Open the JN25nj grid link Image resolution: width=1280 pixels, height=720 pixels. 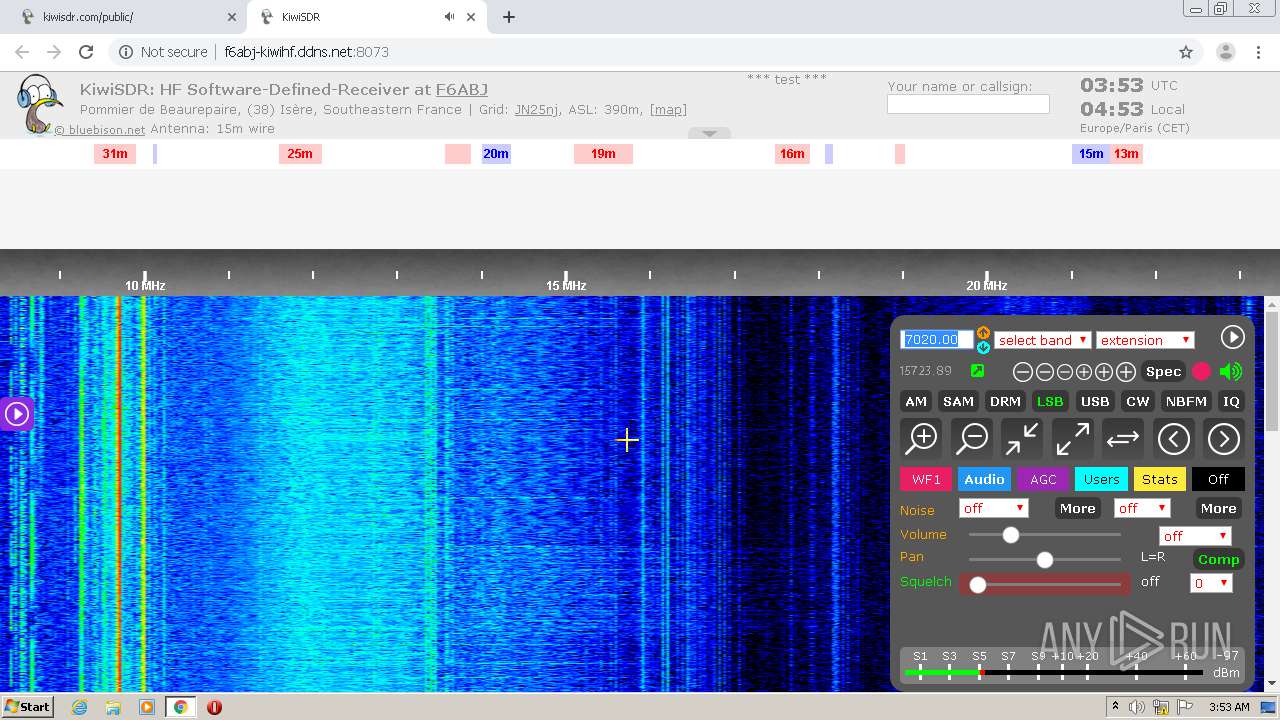pyautogui.click(x=536, y=110)
